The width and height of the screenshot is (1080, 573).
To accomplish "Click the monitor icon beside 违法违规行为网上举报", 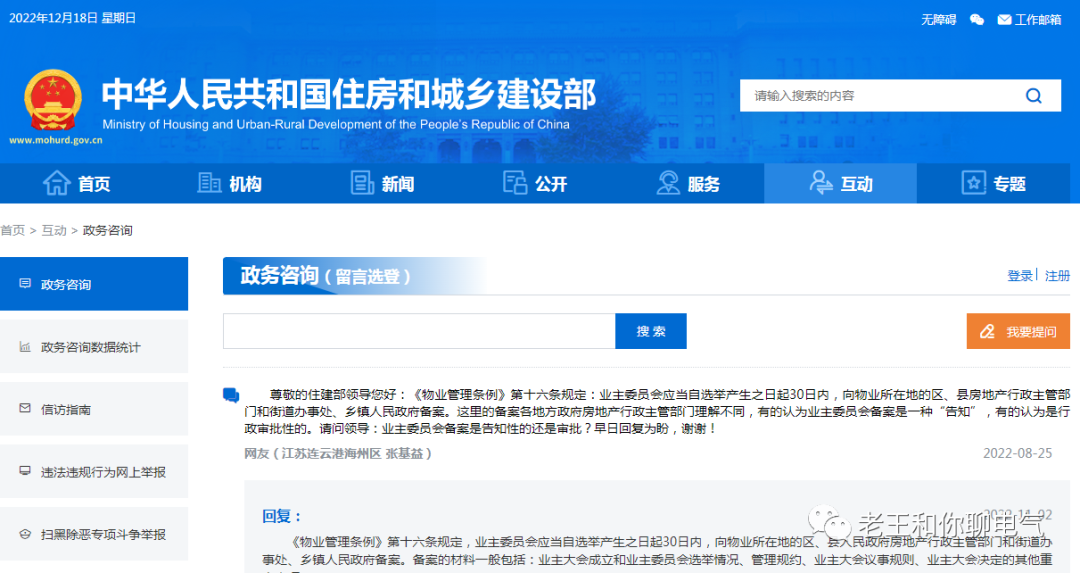I will tap(25, 471).
